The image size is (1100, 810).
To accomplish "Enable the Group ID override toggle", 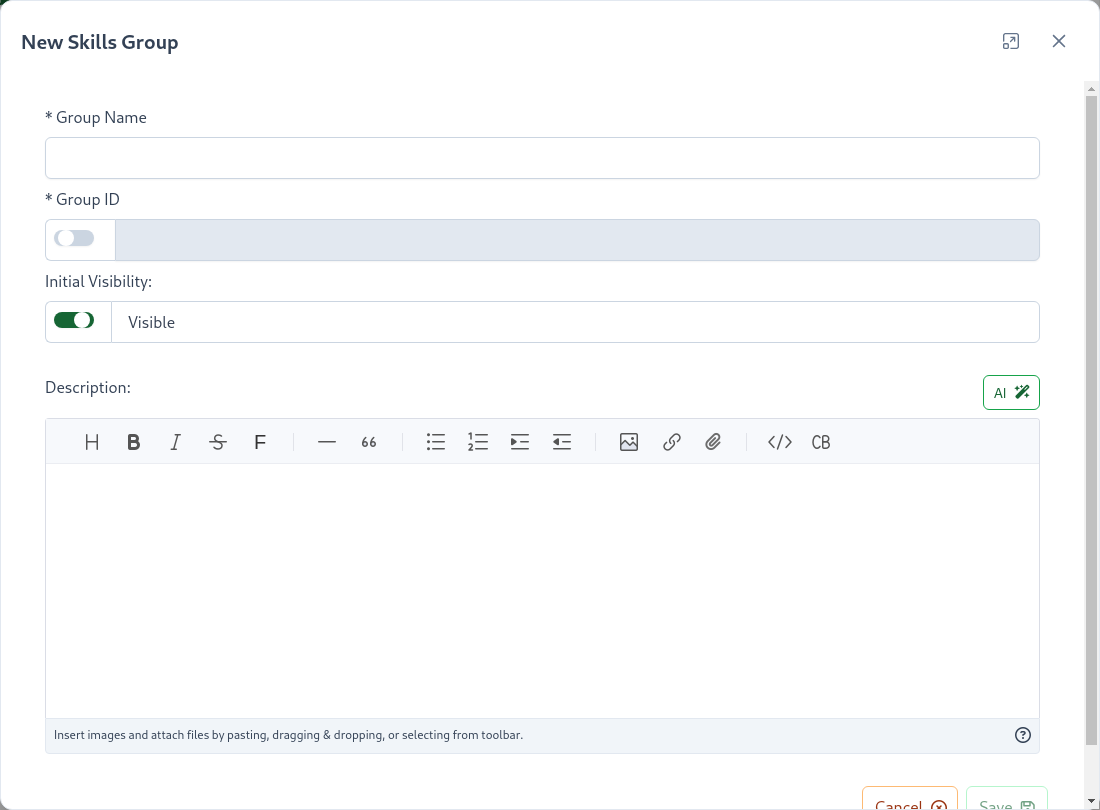I will [74, 238].
